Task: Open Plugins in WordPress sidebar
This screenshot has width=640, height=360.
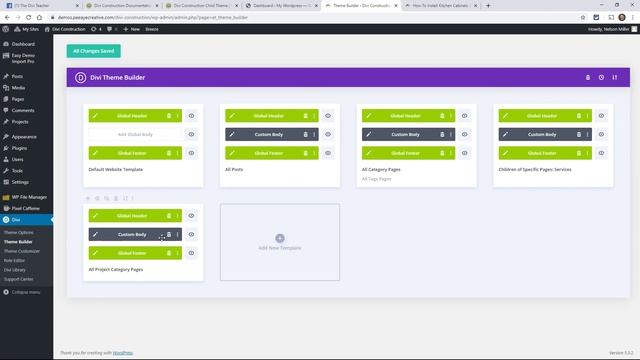Action: click(x=19, y=148)
